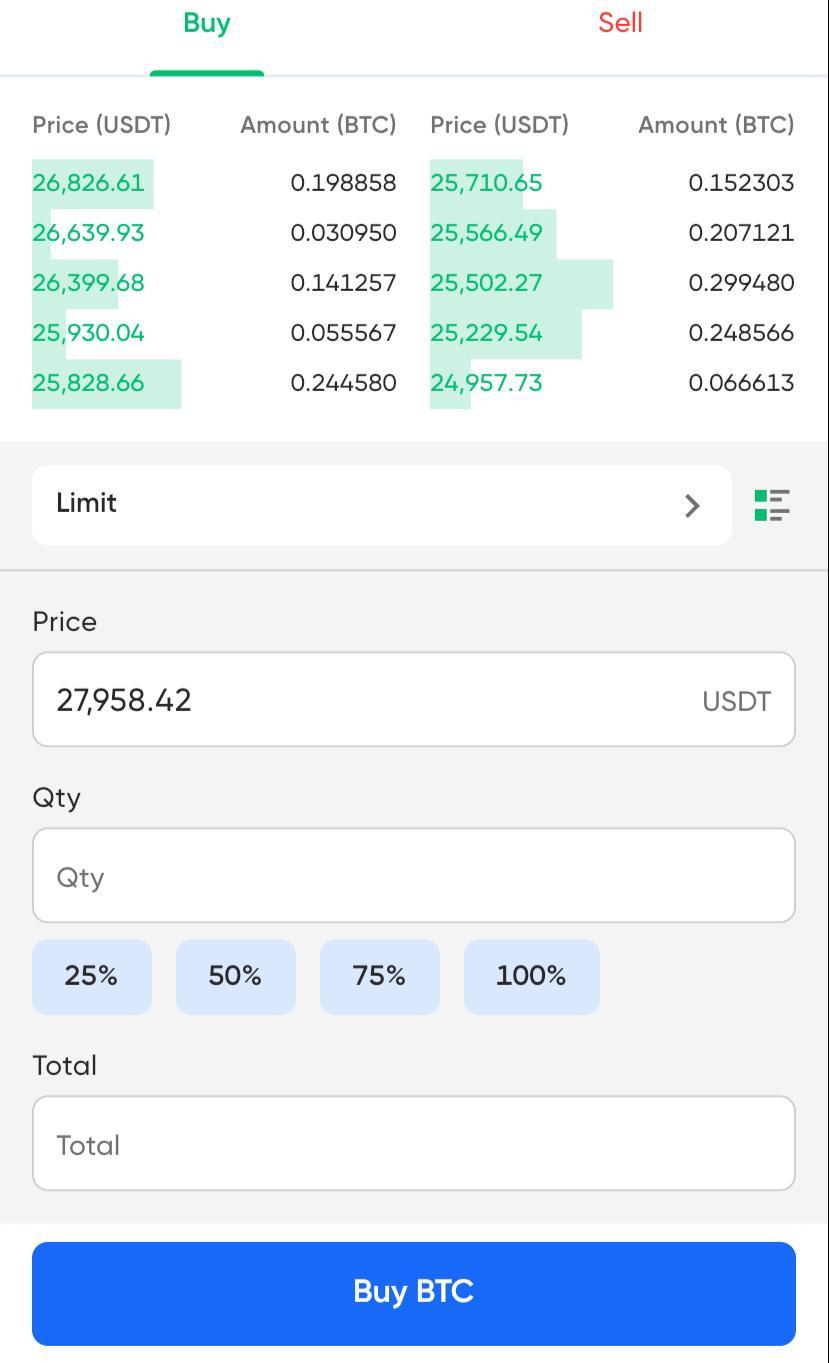Choose the 25,828.66 price level
The width and height of the screenshot is (829, 1363).
pyautogui.click(x=89, y=383)
